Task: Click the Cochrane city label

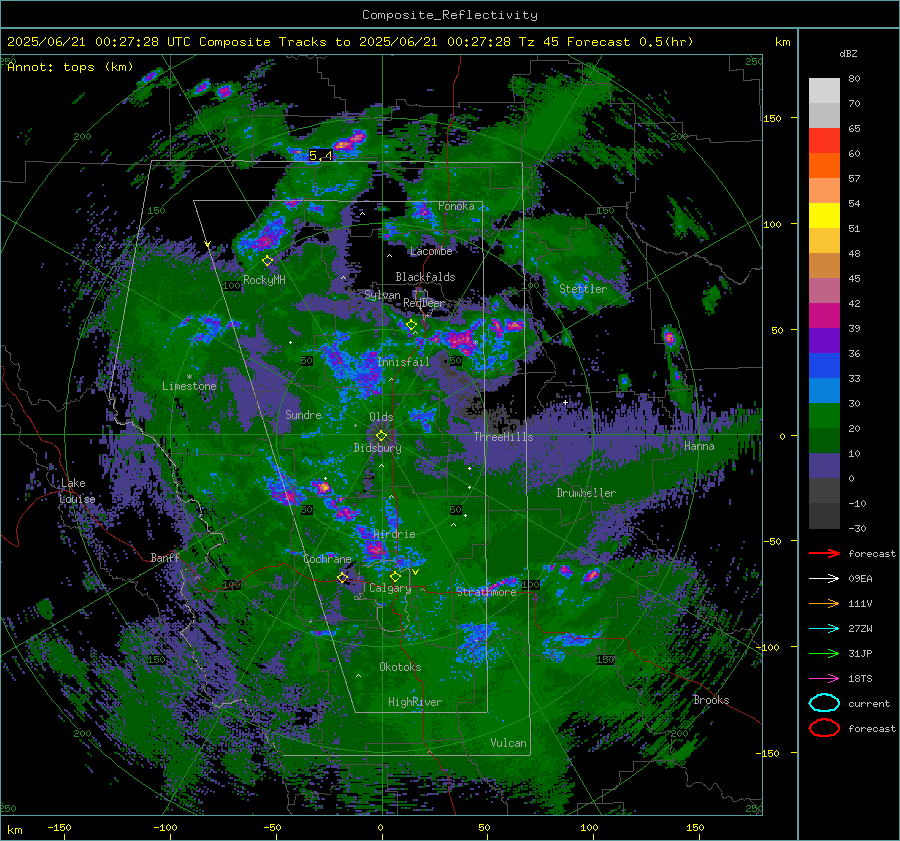Action: [x=327, y=559]
